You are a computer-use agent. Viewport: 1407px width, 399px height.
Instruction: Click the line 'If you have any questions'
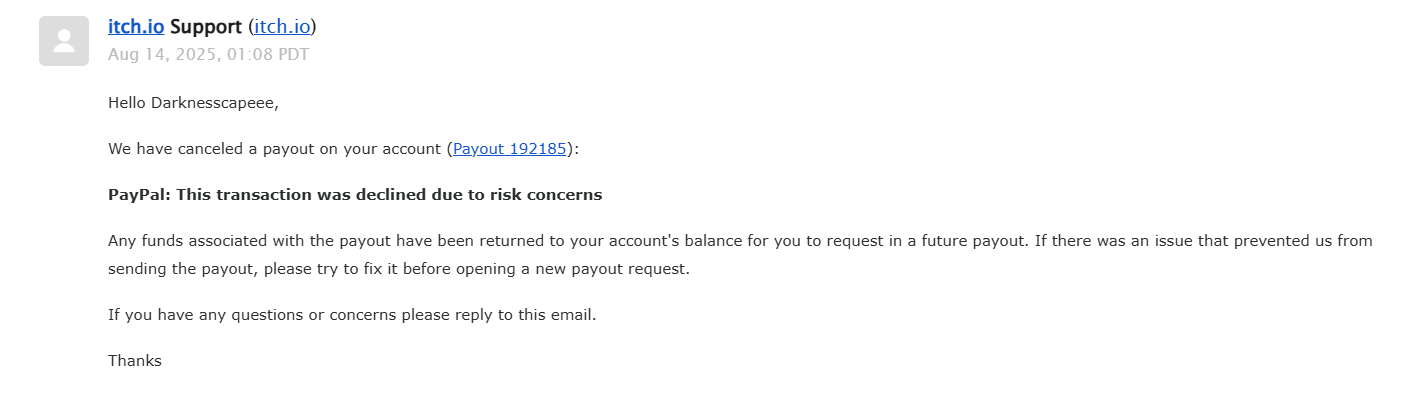[x=352, y=315]
